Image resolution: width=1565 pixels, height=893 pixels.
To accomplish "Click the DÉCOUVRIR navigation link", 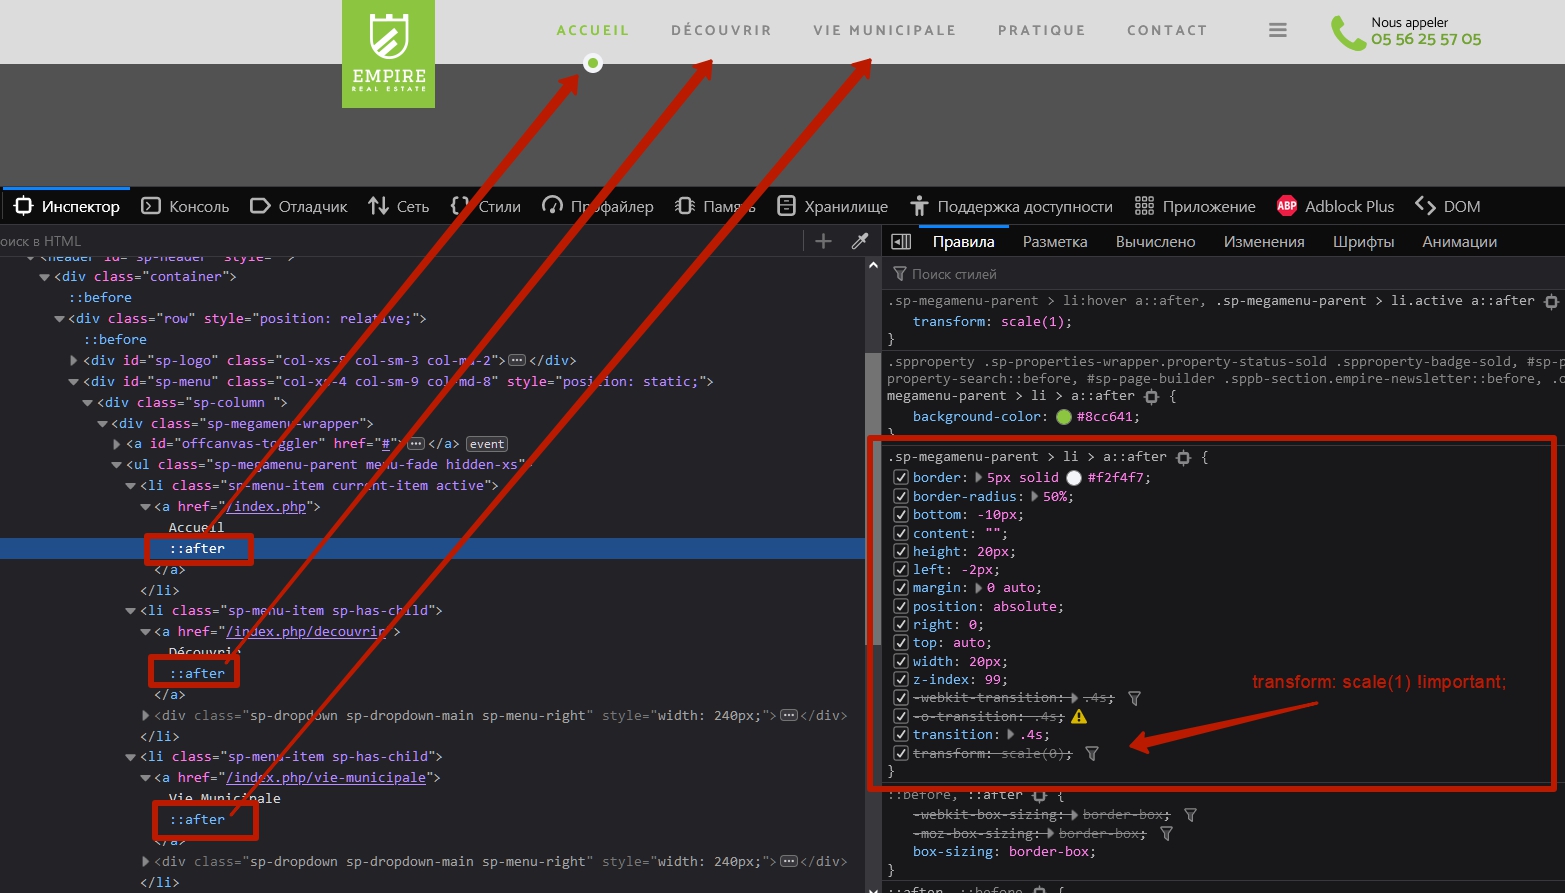I will click(x=721, y=31).
